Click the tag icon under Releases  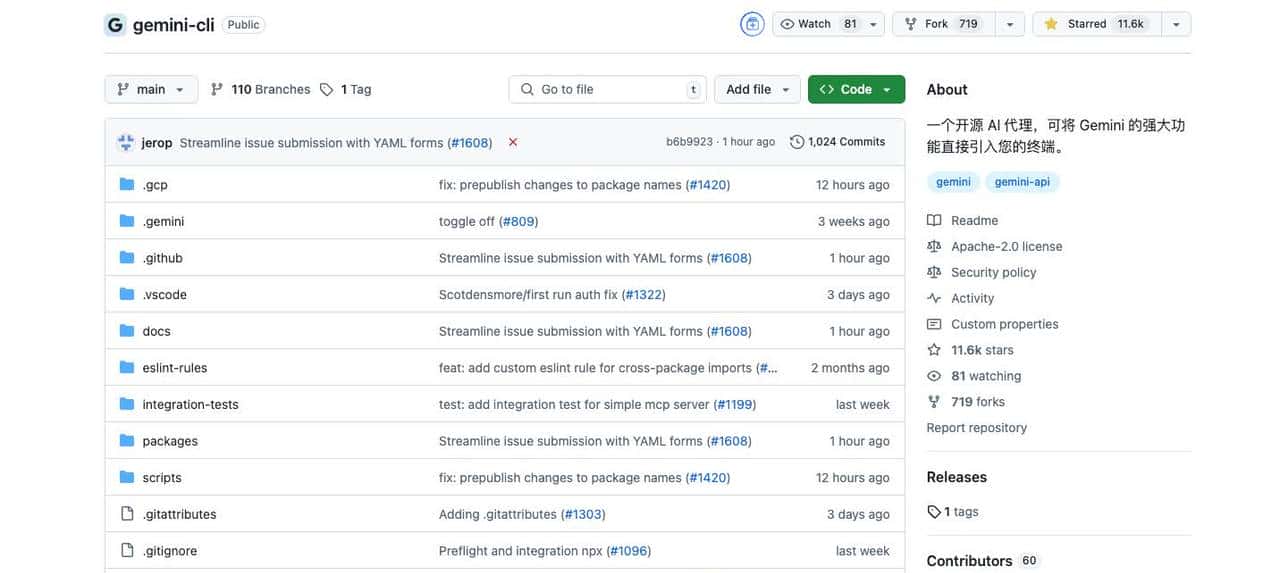click(934, 512)
